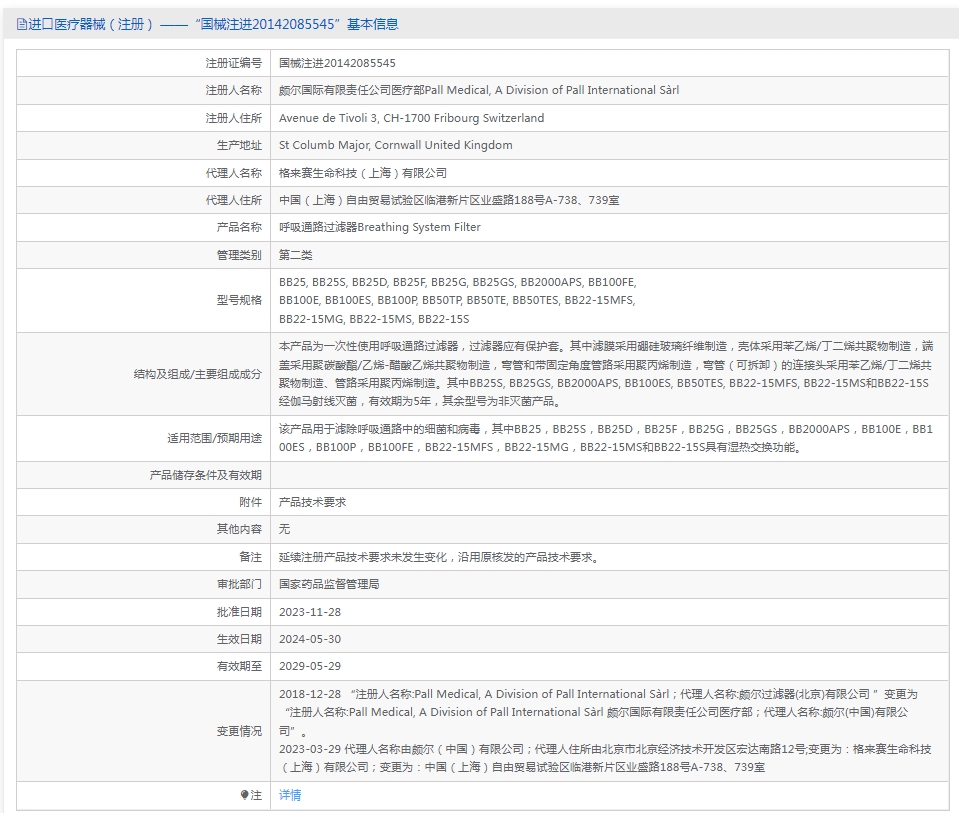Click structure description starting 本产品为一次性使用

point(606,374)
